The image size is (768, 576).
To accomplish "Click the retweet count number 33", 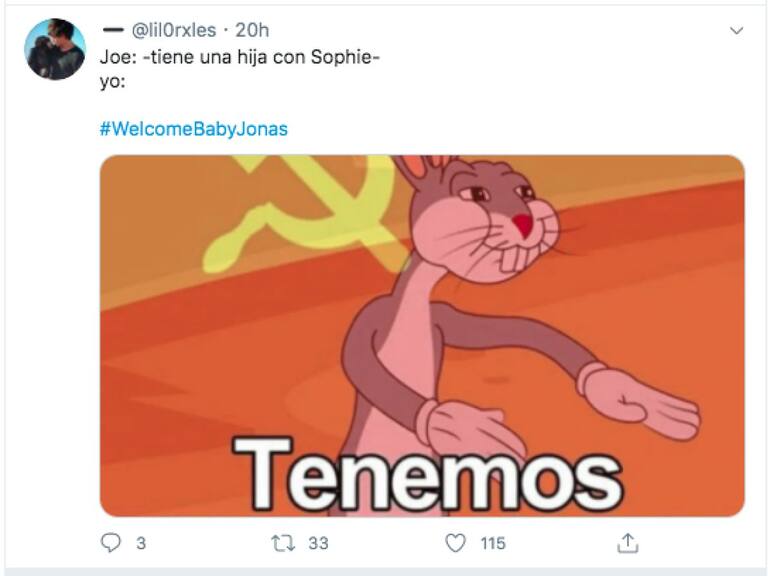I will click(x=318, y=543).
